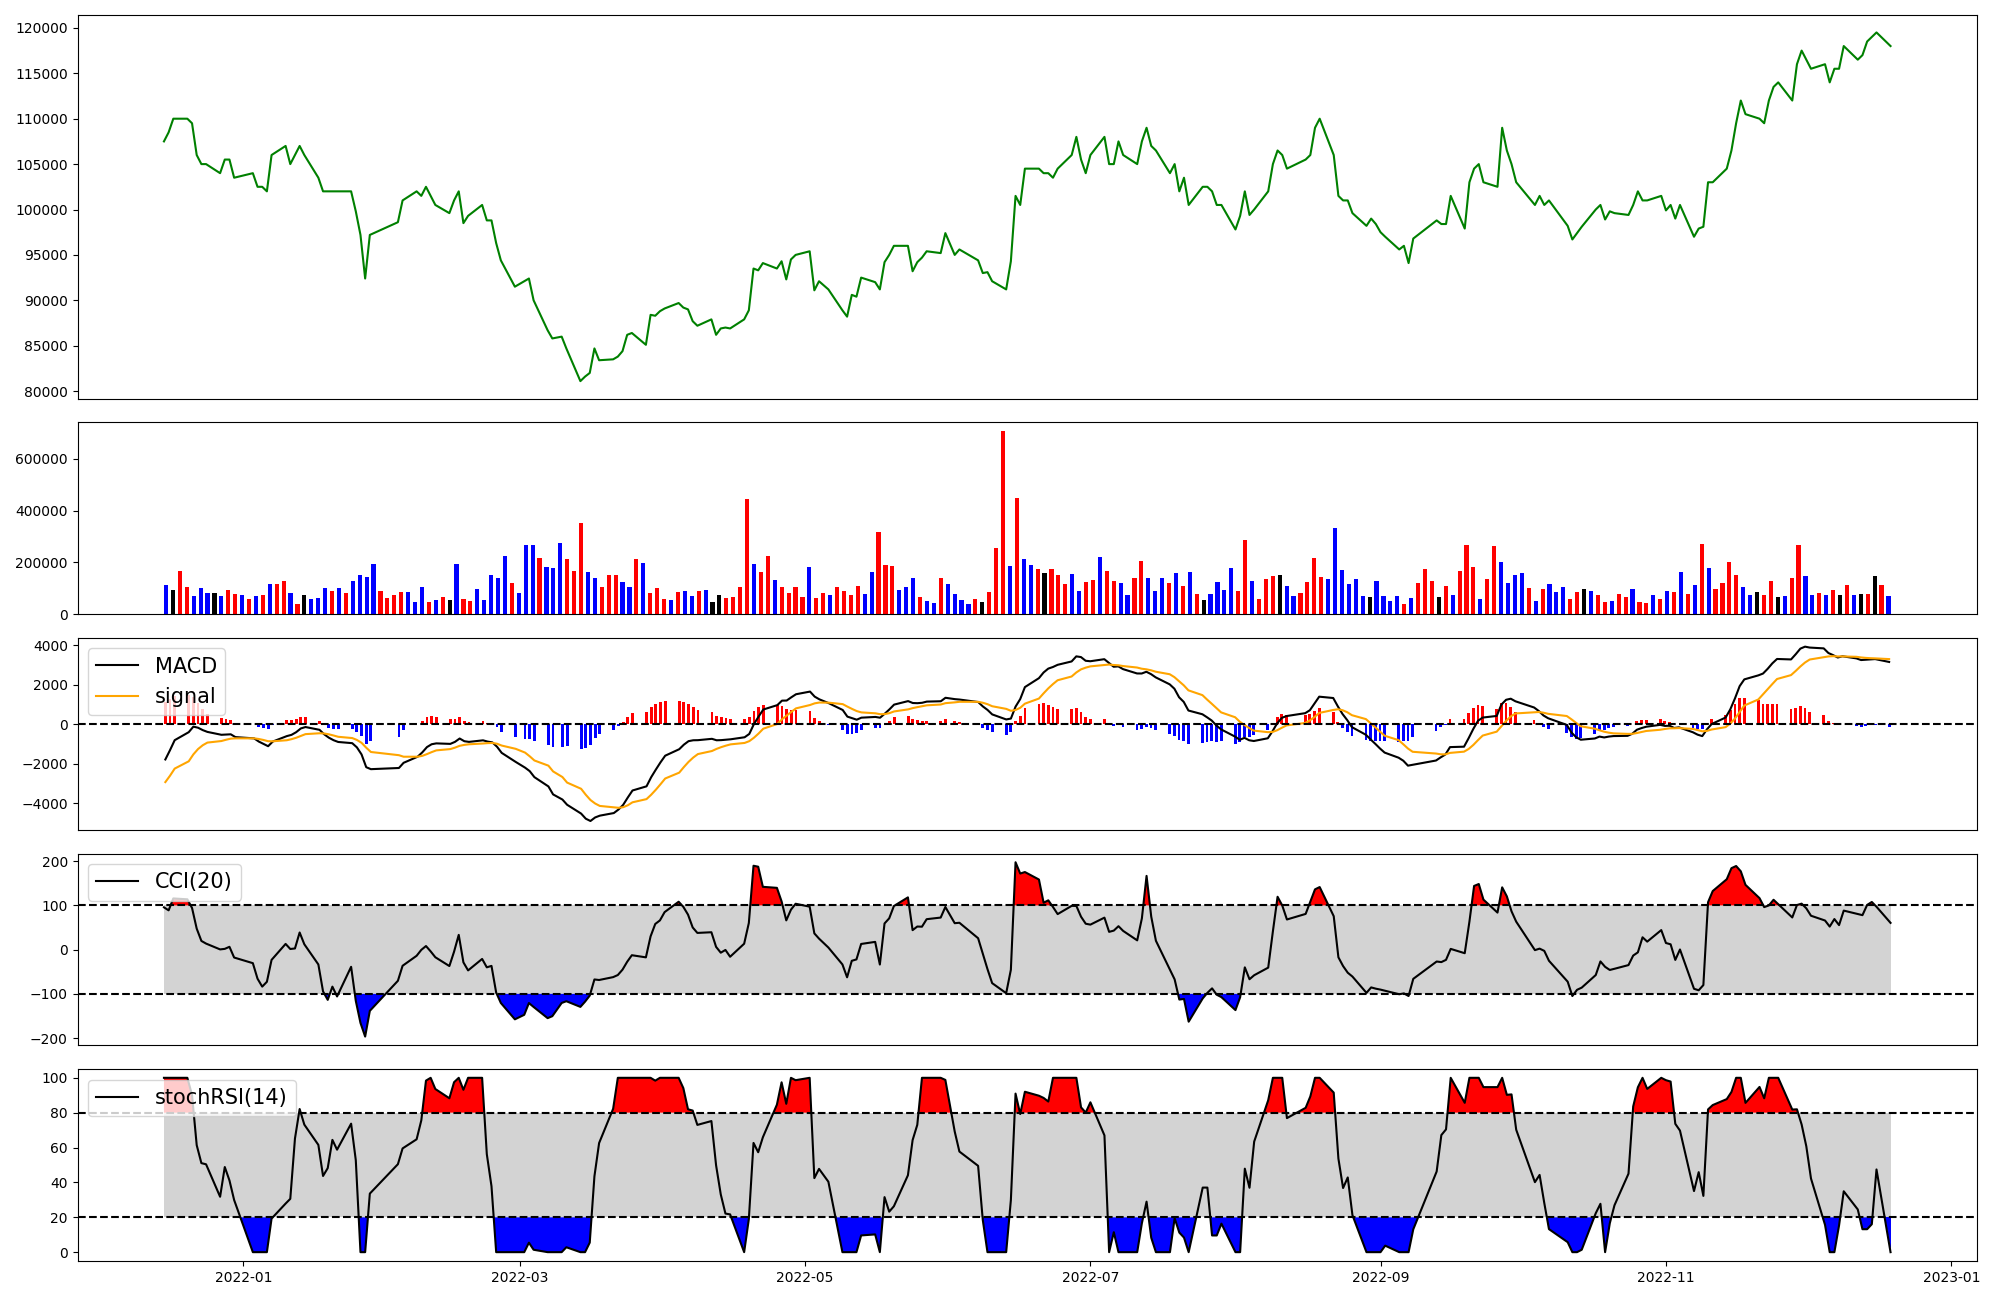The width and height of the screenshot is (2000, 1300).
Task: Click the 2022-05 x-axis date label
Action: [x=805, y=1277]
